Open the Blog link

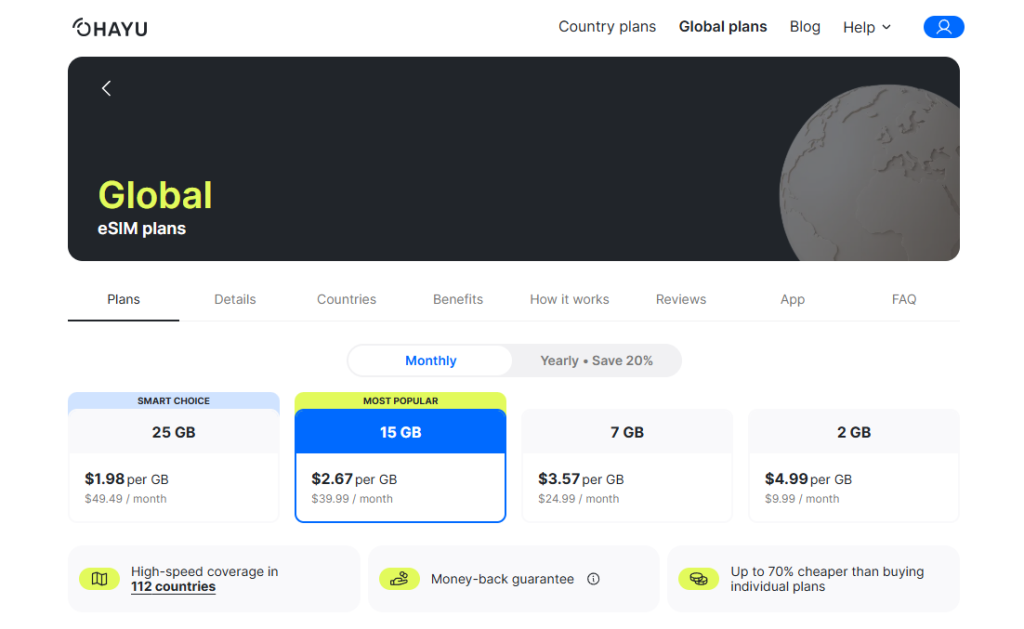coord(805,27)
